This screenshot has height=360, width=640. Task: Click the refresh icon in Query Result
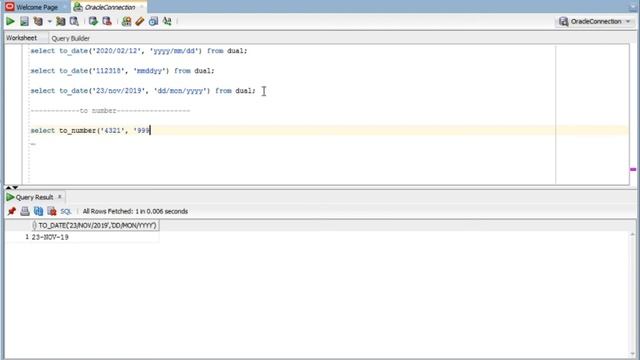pos(38,211)
